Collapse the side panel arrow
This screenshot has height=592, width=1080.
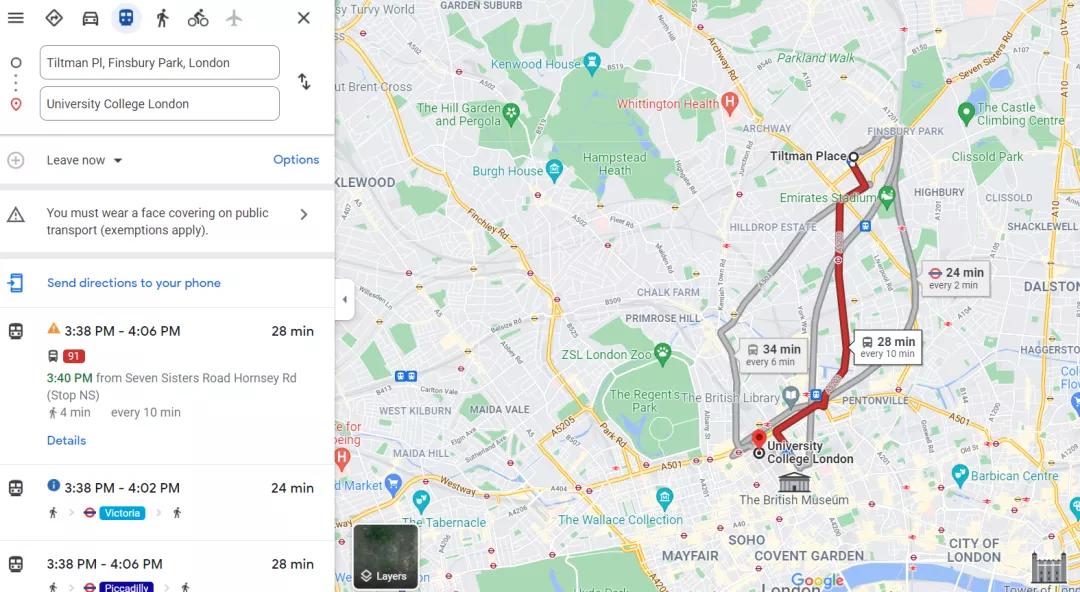coord(344,299)
